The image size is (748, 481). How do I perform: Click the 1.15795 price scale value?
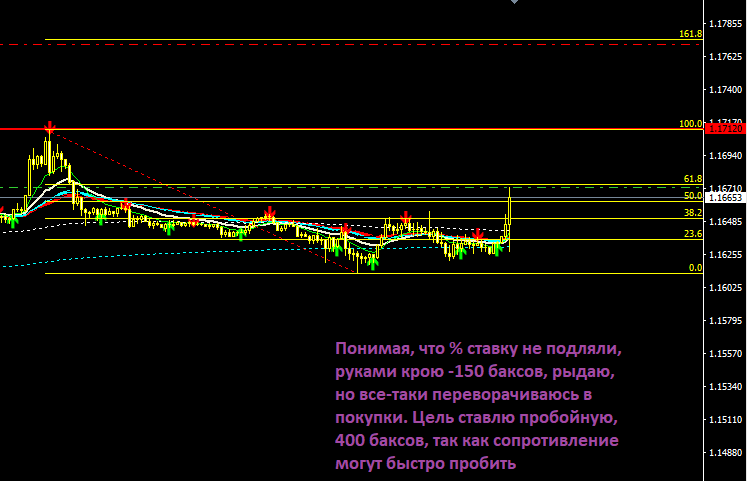point(726,321)
